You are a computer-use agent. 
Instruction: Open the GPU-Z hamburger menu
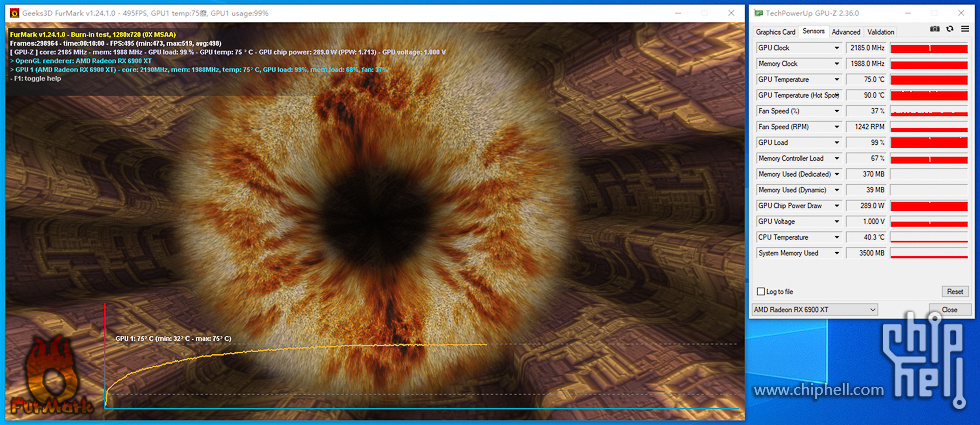[x=965, y=29]
